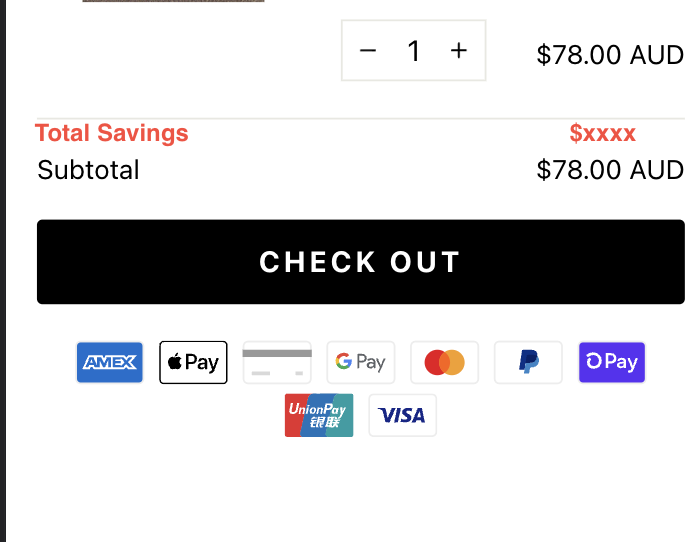Click the Shop Pay icon
The height and width of the screenshot is (542, 700).
point(612,362)
